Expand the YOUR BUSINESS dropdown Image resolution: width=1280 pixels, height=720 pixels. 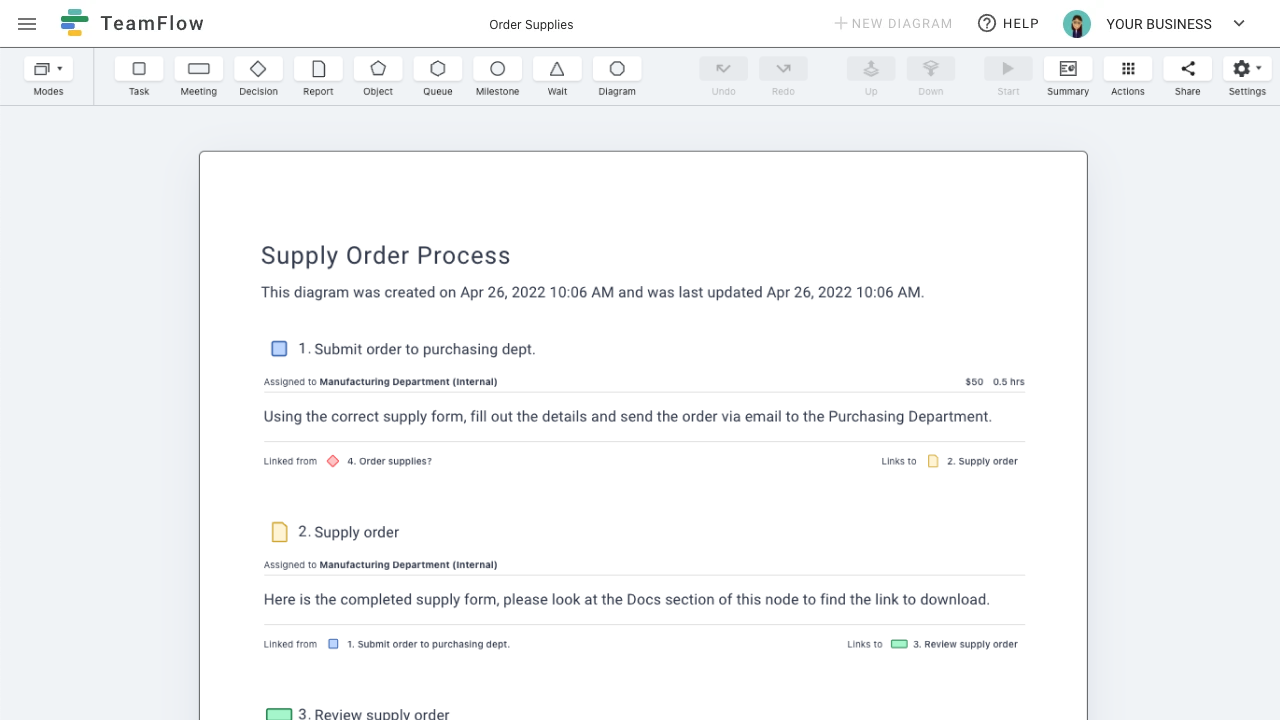(1238, 23)
